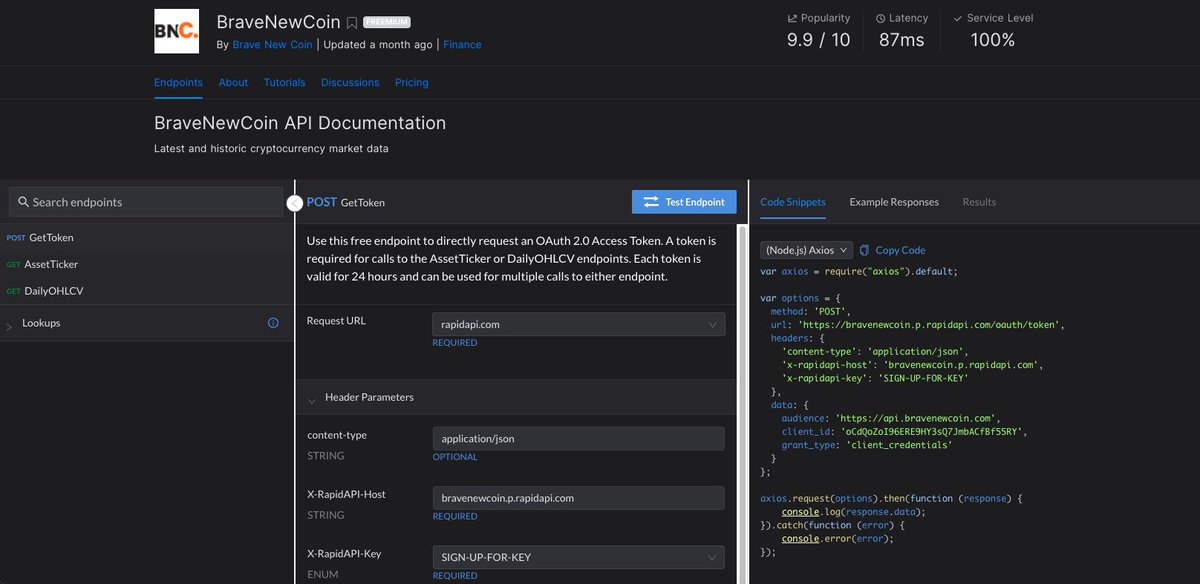The height and width of the screenshot is (584, 1200).
Task: Click the Test Endpoint button
Action: coord(684,202)
